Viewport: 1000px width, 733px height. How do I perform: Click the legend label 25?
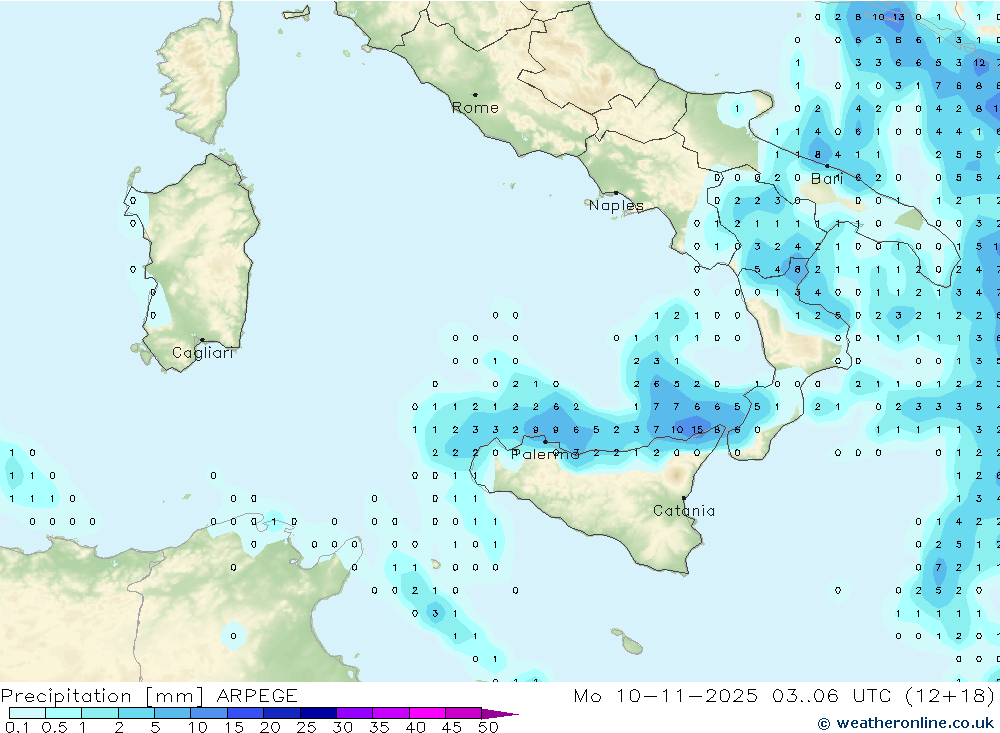pos(307,727)
